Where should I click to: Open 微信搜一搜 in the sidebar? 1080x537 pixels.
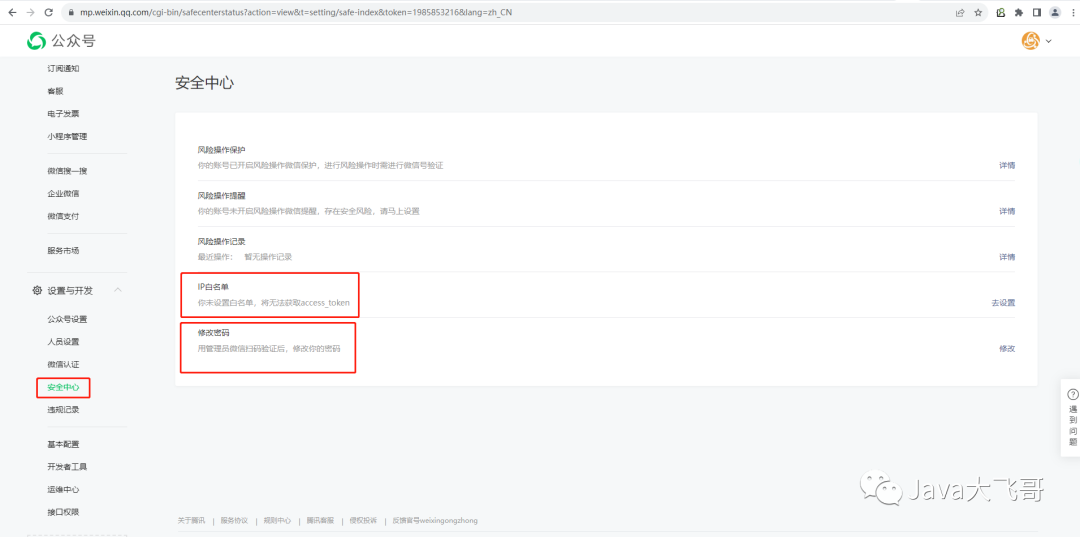point(68,171)
